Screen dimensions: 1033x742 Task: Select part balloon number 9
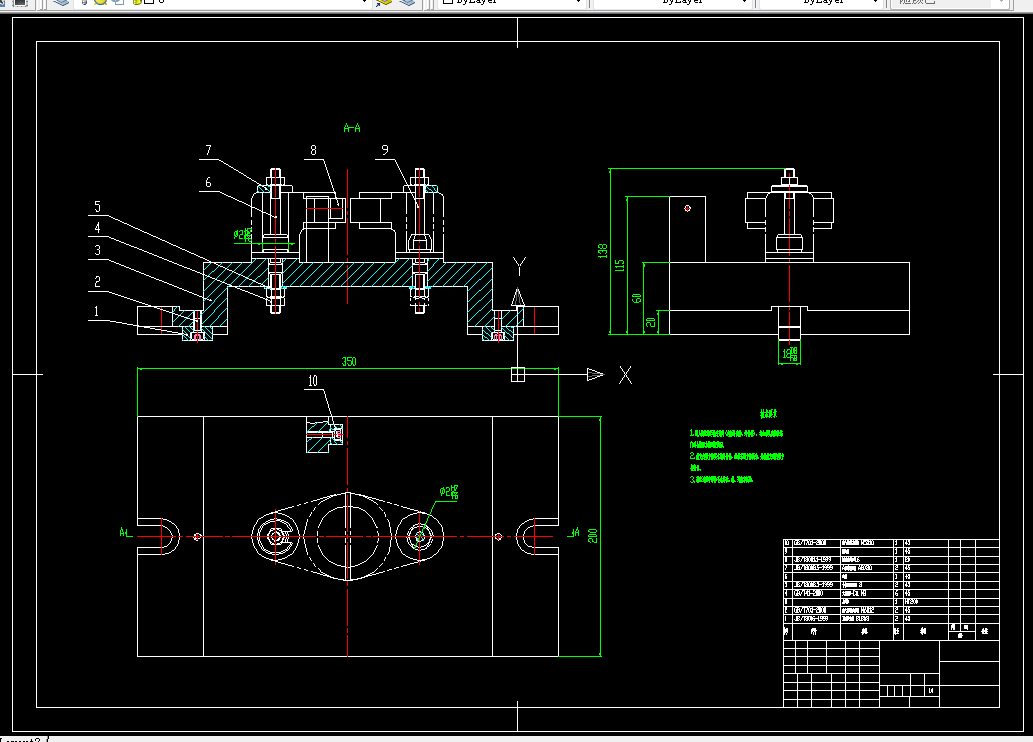pyautogui.click(x=385, y=150)
